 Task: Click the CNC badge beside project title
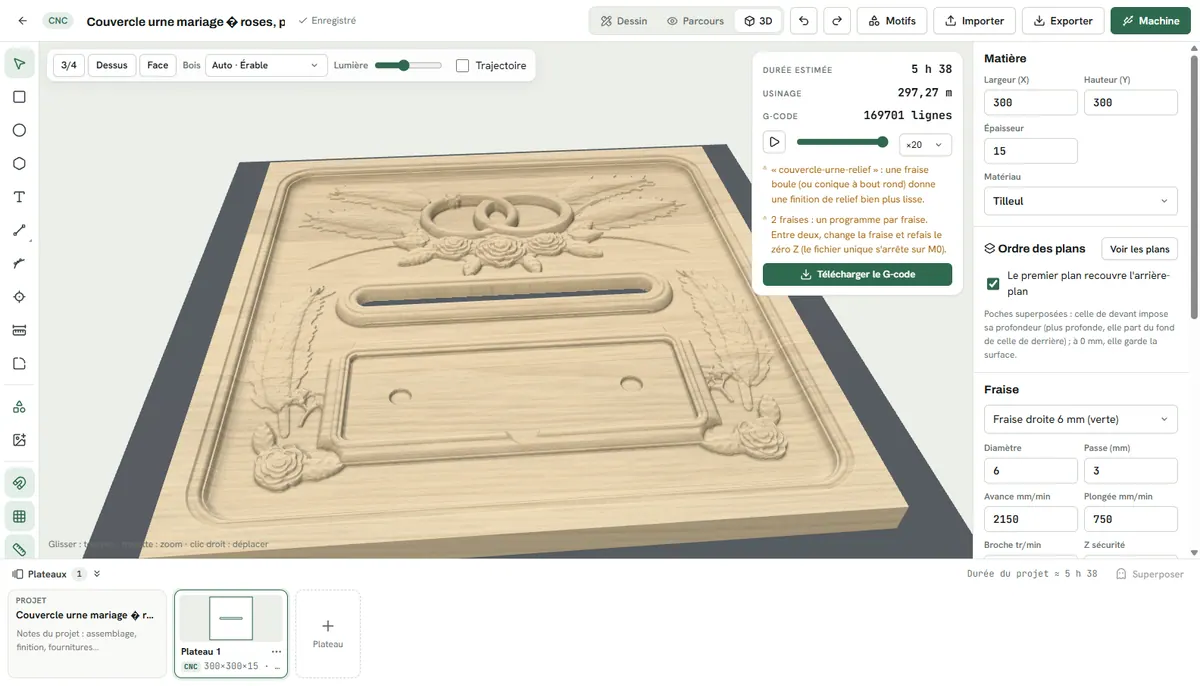tap(58, 20)
